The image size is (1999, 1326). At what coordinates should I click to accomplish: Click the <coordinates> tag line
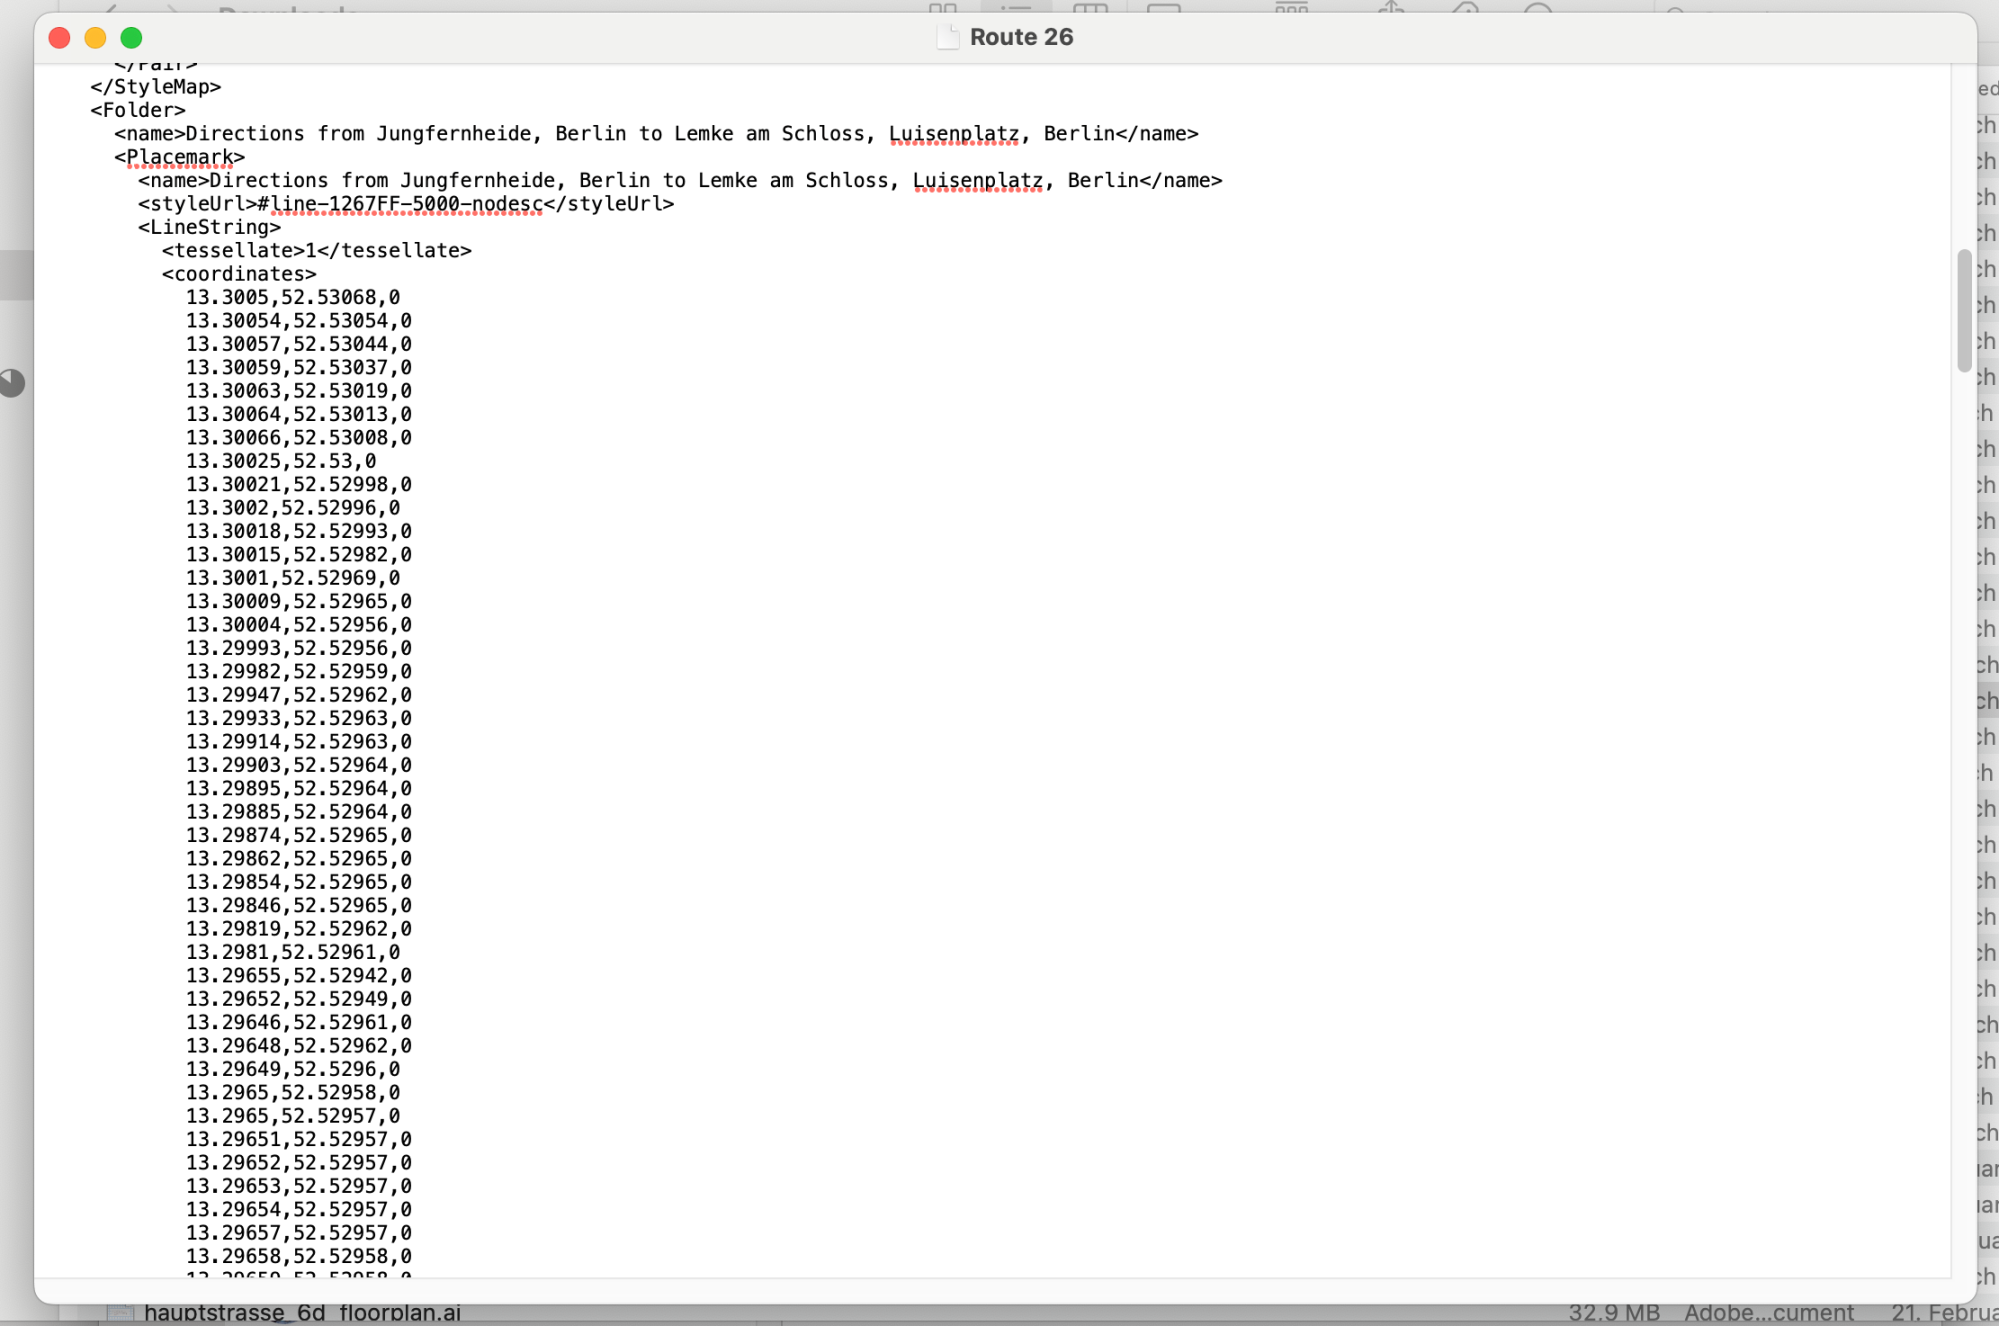(239, 274)
